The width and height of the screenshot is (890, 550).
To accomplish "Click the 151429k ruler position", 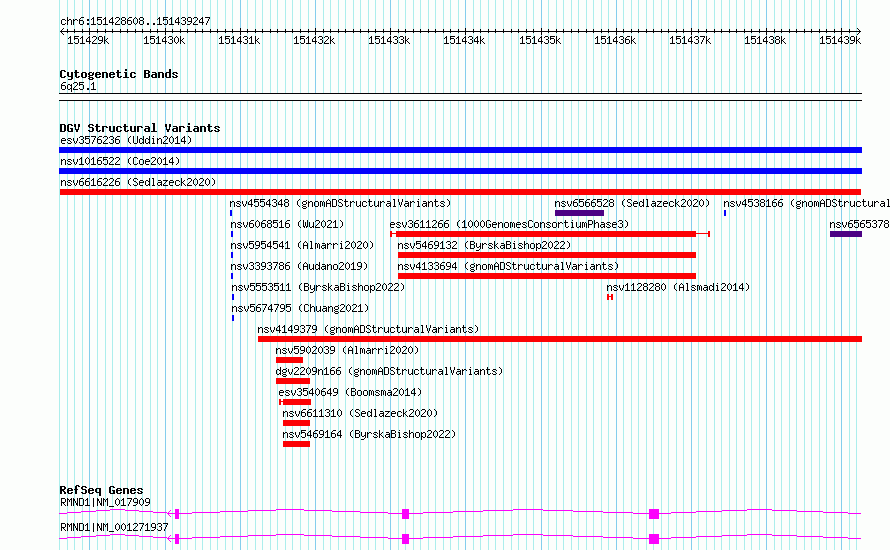I will click(x=88, y=40).
